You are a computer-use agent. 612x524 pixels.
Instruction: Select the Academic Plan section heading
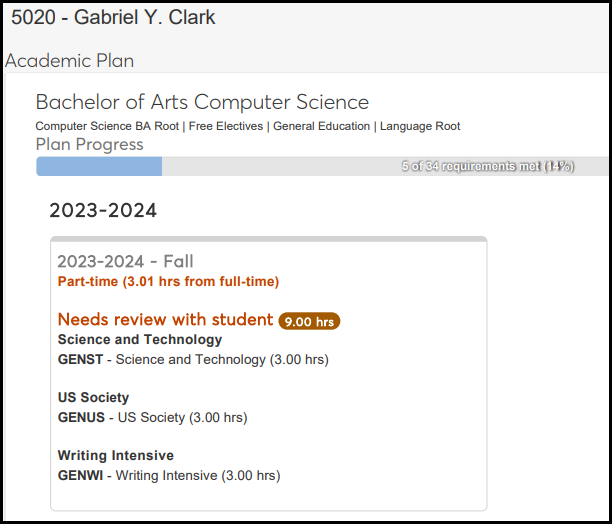70,61
